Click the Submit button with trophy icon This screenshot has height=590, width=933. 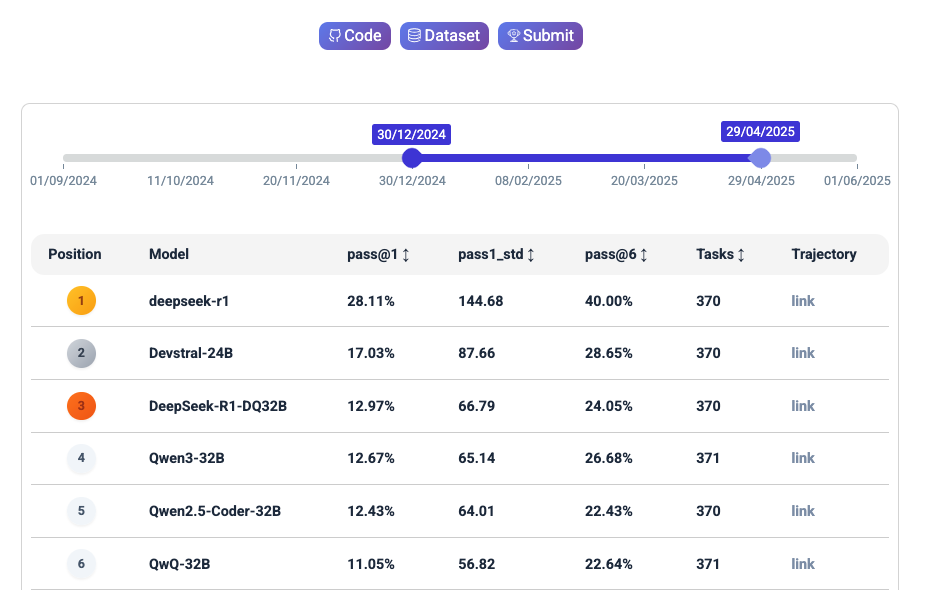coord(540,36)
